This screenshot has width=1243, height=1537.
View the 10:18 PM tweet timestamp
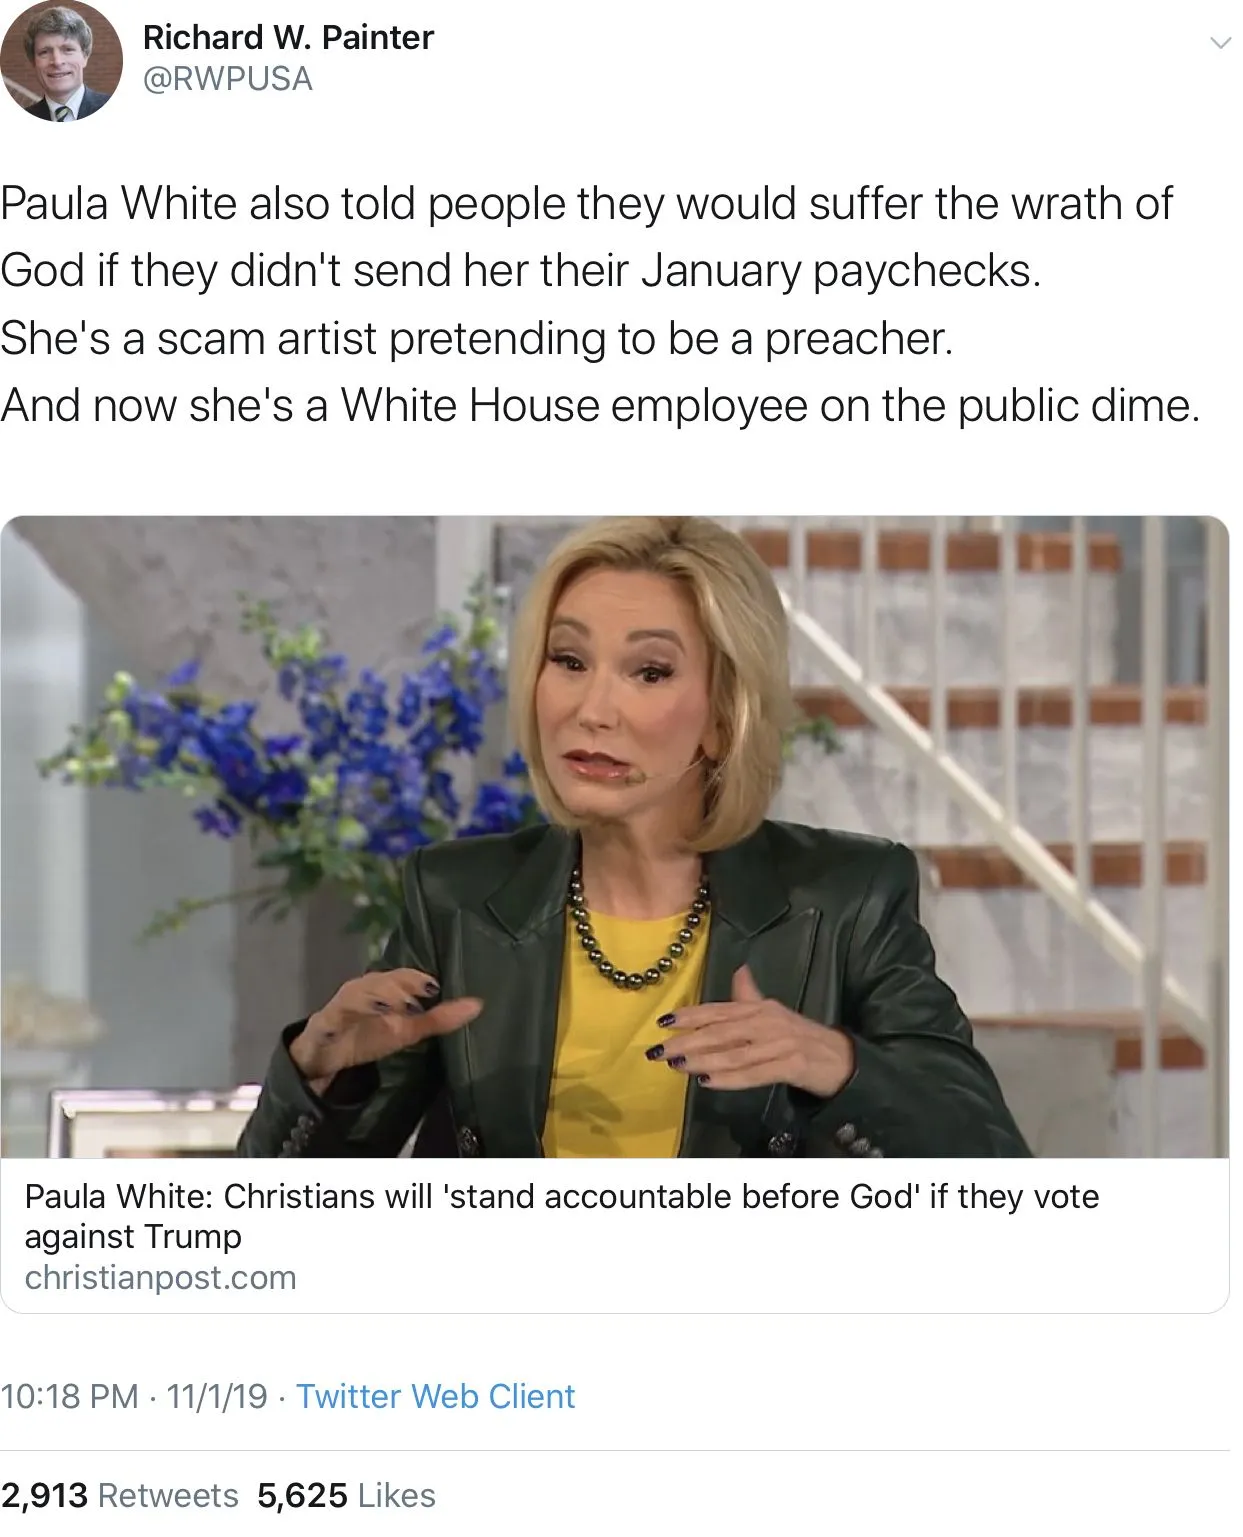(70, 1396)
